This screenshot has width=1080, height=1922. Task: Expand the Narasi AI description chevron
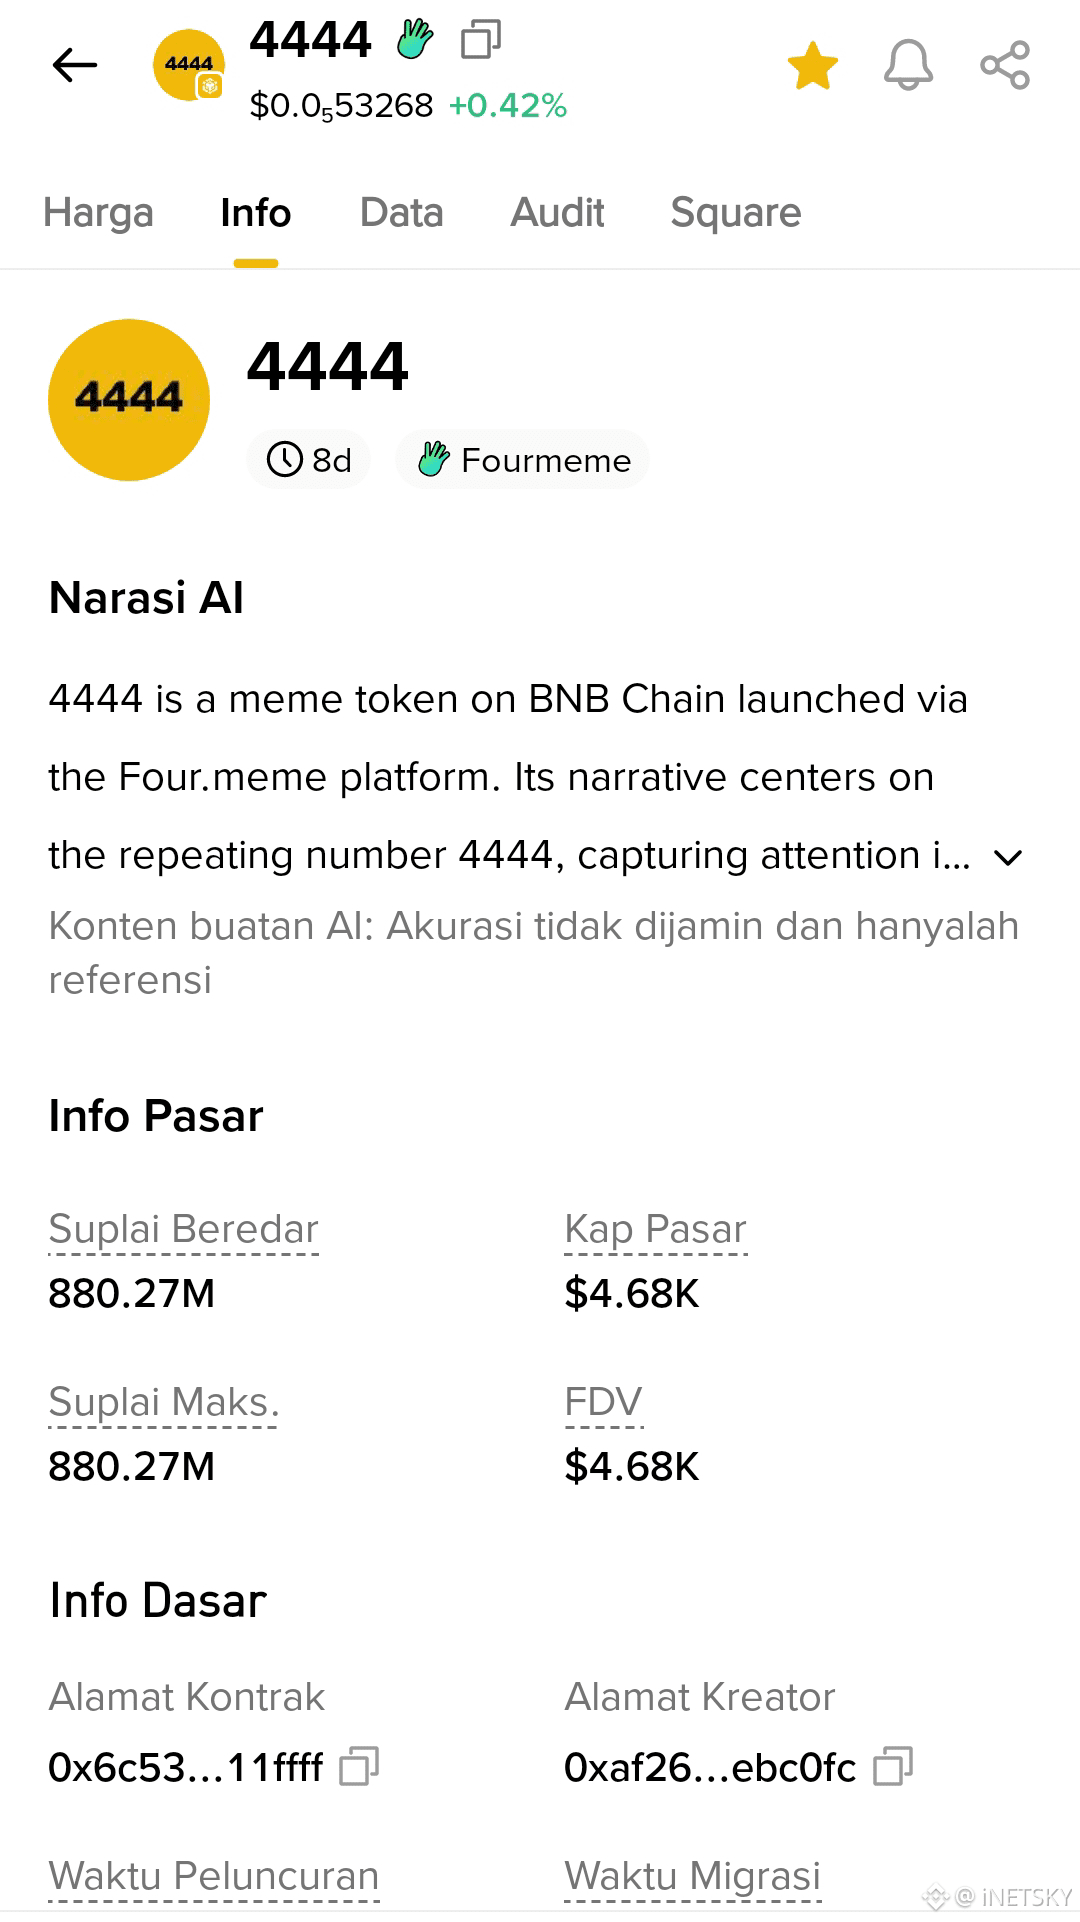[1008, 857]
